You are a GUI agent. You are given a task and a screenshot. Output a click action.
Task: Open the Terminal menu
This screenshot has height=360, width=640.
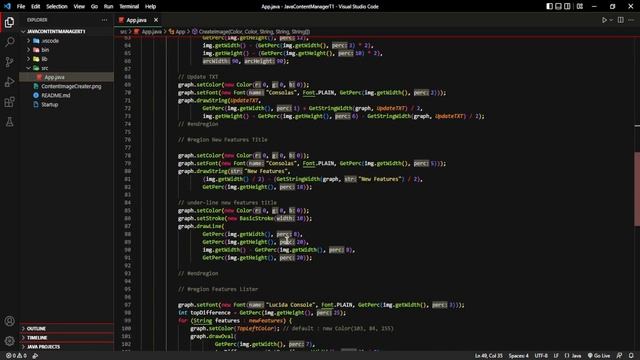click(x=129, y=7)
